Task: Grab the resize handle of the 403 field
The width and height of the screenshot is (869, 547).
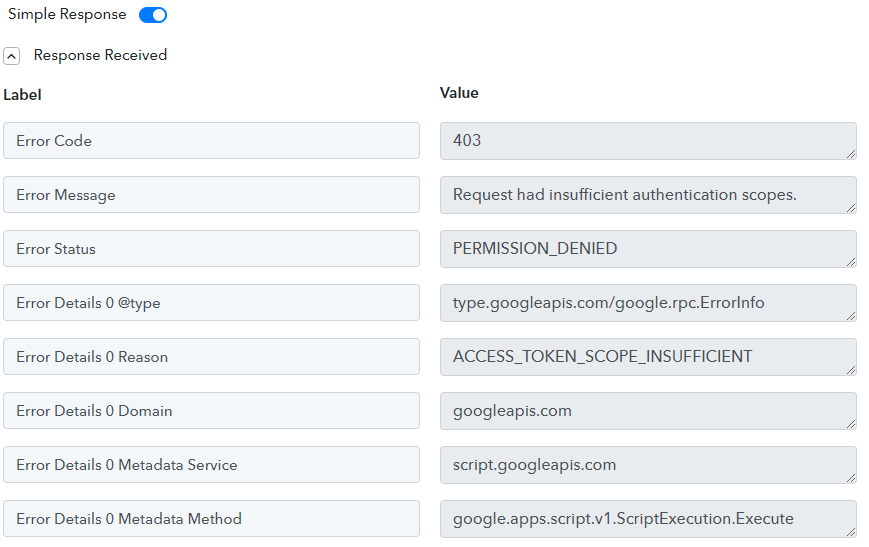Action: [x=851, y=154]
